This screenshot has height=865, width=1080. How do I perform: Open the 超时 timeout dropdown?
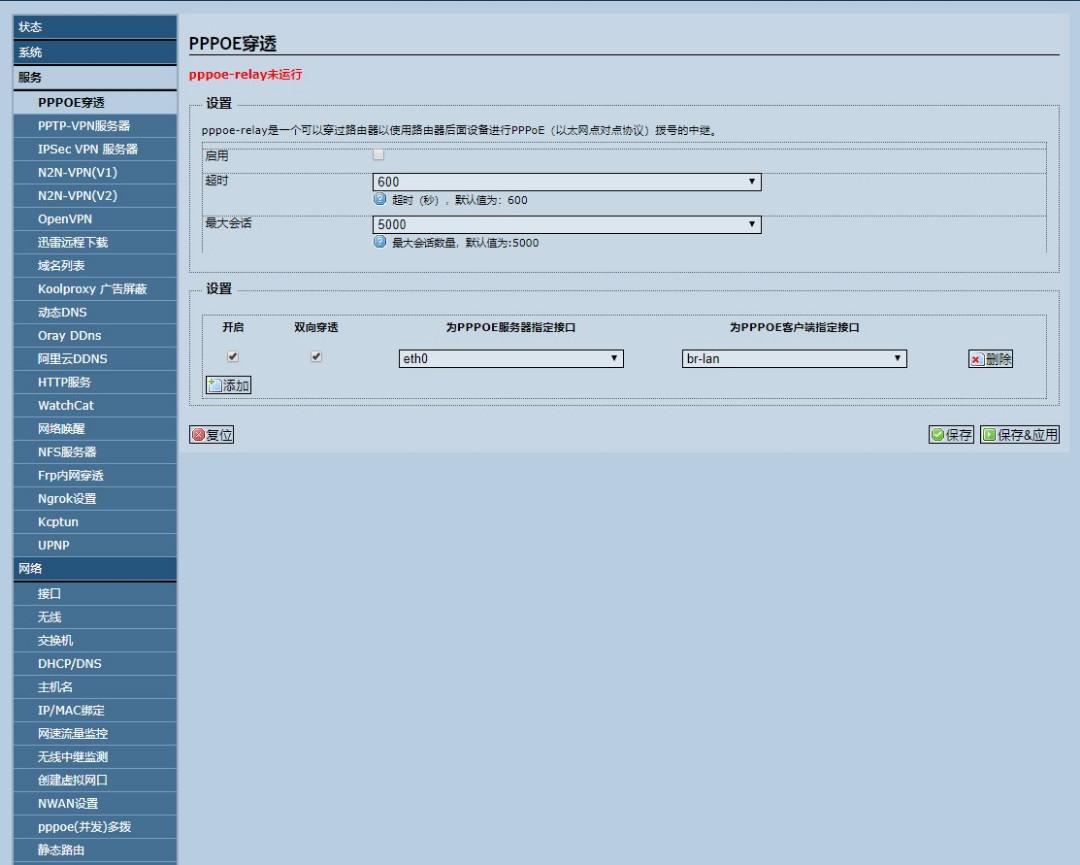[753, 181]
